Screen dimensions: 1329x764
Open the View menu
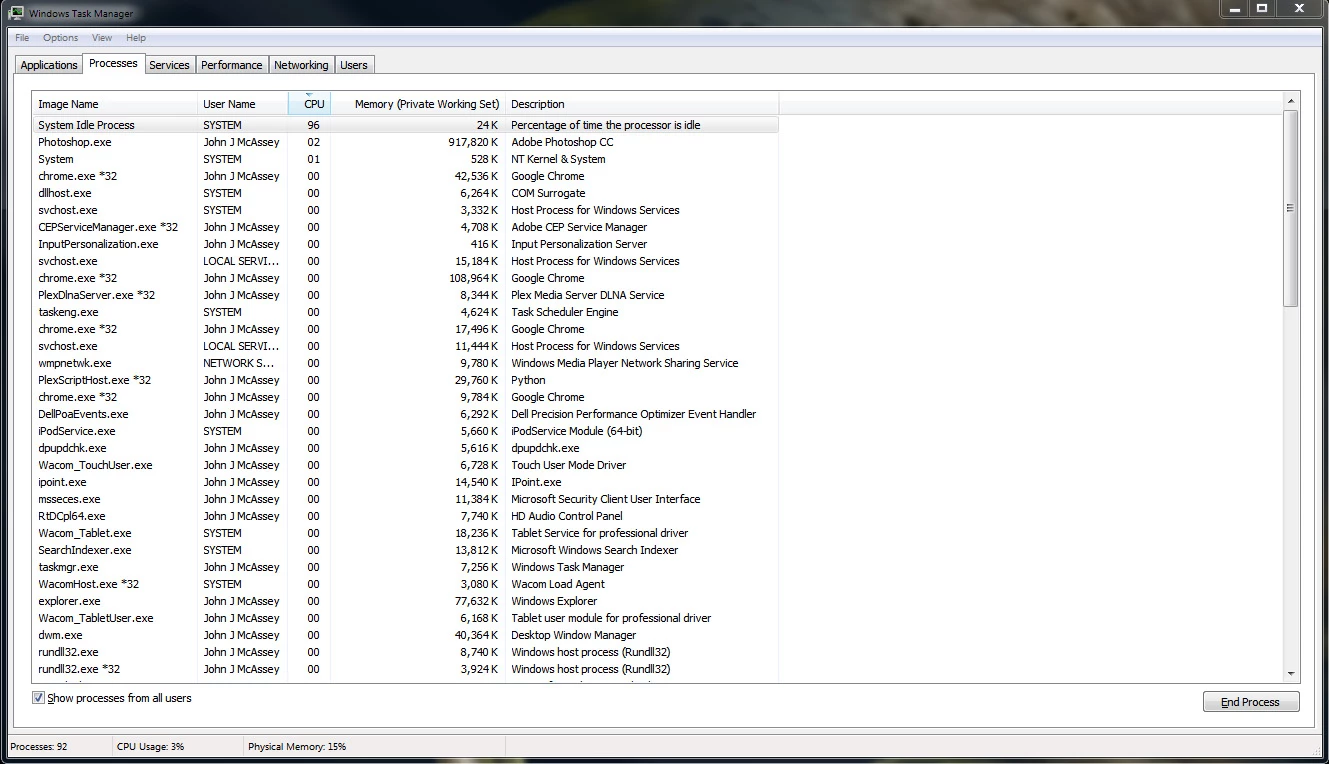[102, 38]
